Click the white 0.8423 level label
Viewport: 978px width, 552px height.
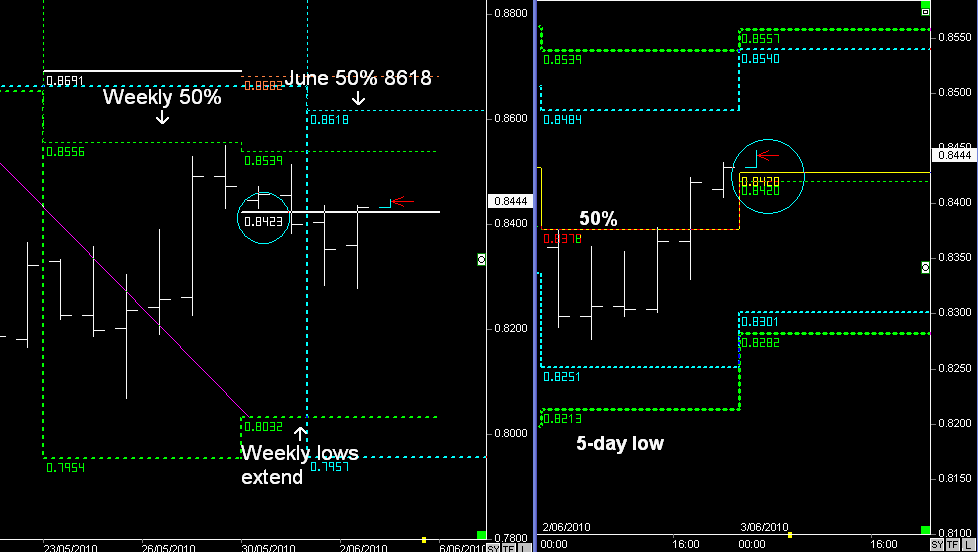point(264,221)
